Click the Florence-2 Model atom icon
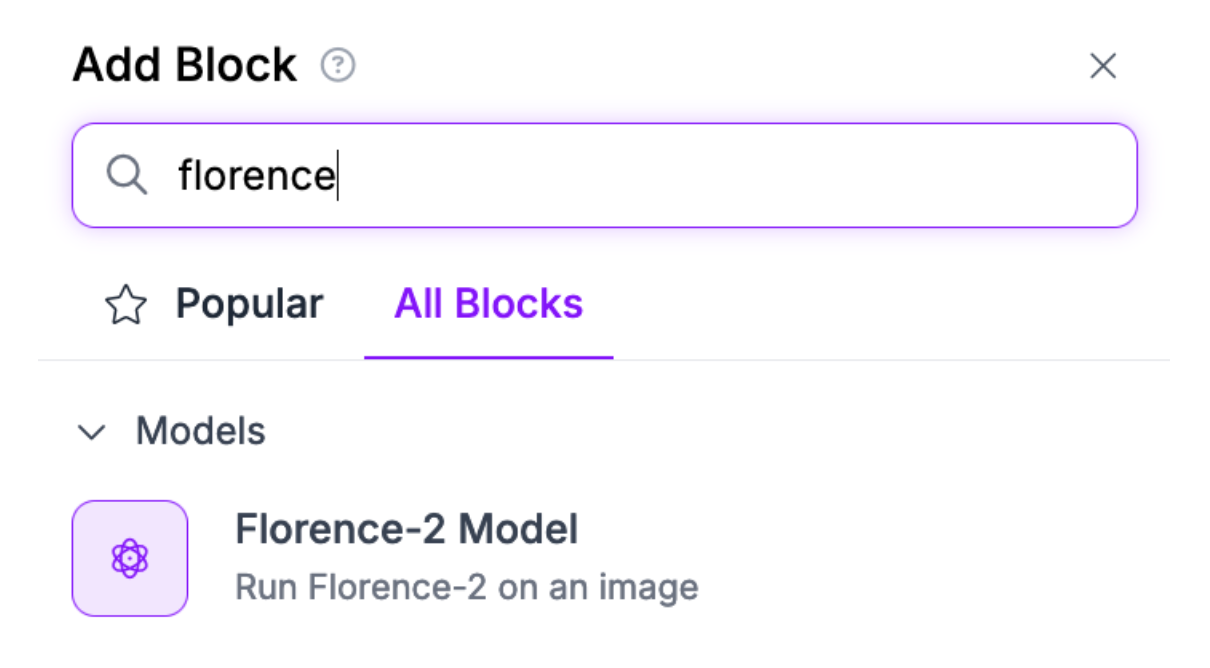The image size is (1210, 668). point(130,558)
